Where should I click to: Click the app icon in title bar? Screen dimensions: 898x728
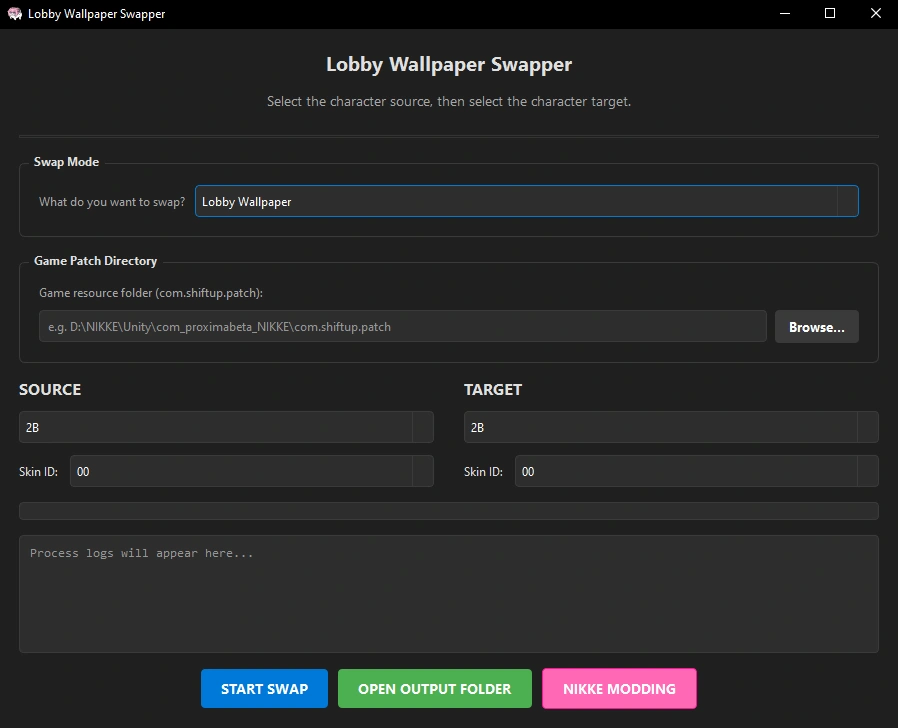coord(15,14)
